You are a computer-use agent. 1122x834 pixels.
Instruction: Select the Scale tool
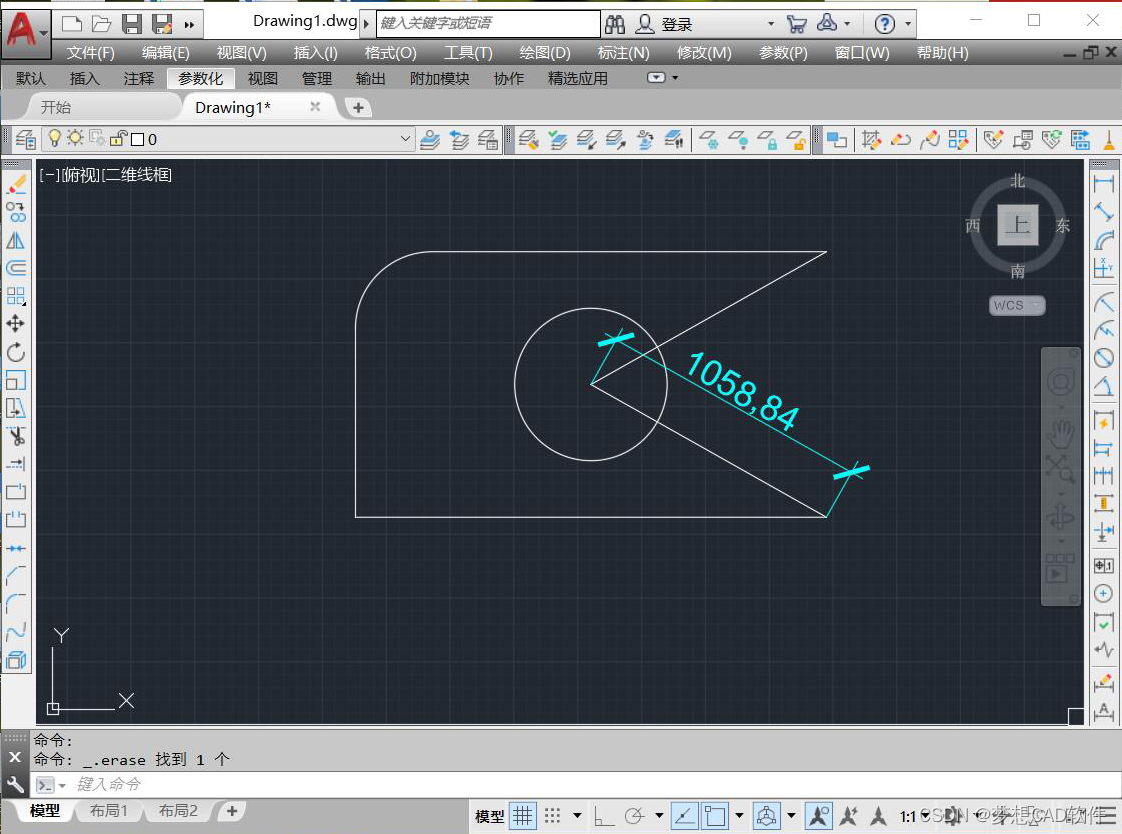[16, 380]
